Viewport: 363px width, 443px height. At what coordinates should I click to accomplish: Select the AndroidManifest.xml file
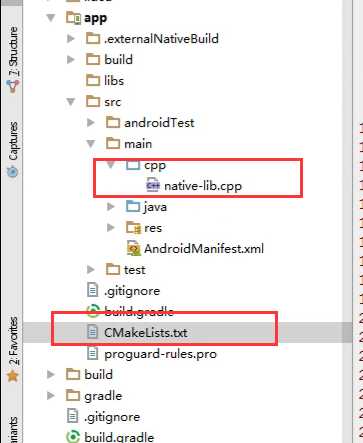point(204,249)
